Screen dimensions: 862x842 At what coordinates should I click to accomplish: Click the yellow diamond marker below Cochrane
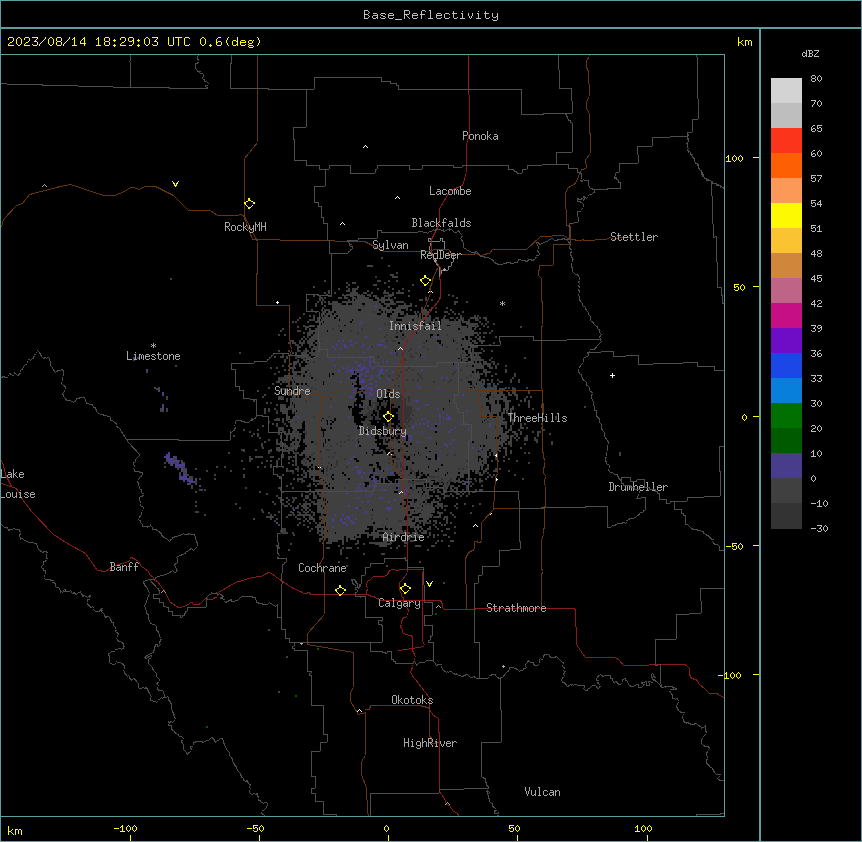[x=340, y=590]
